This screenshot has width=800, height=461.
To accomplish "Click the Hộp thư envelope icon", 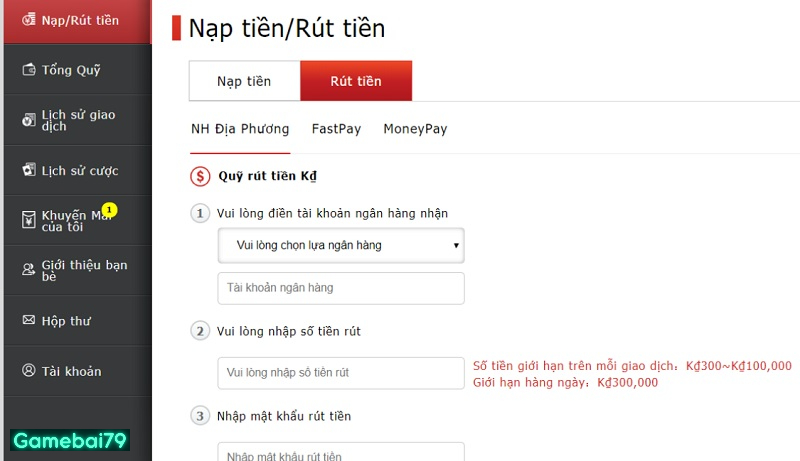I will (29, 320).
